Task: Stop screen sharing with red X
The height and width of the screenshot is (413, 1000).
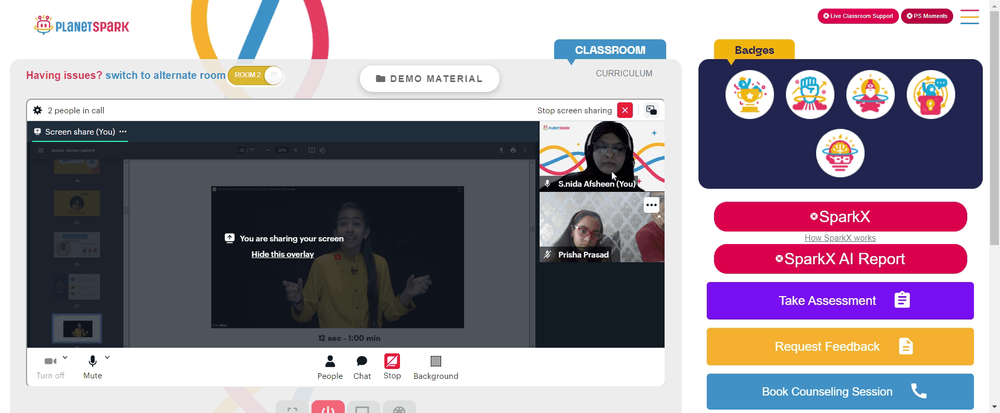Action: [x=625, y=110]
